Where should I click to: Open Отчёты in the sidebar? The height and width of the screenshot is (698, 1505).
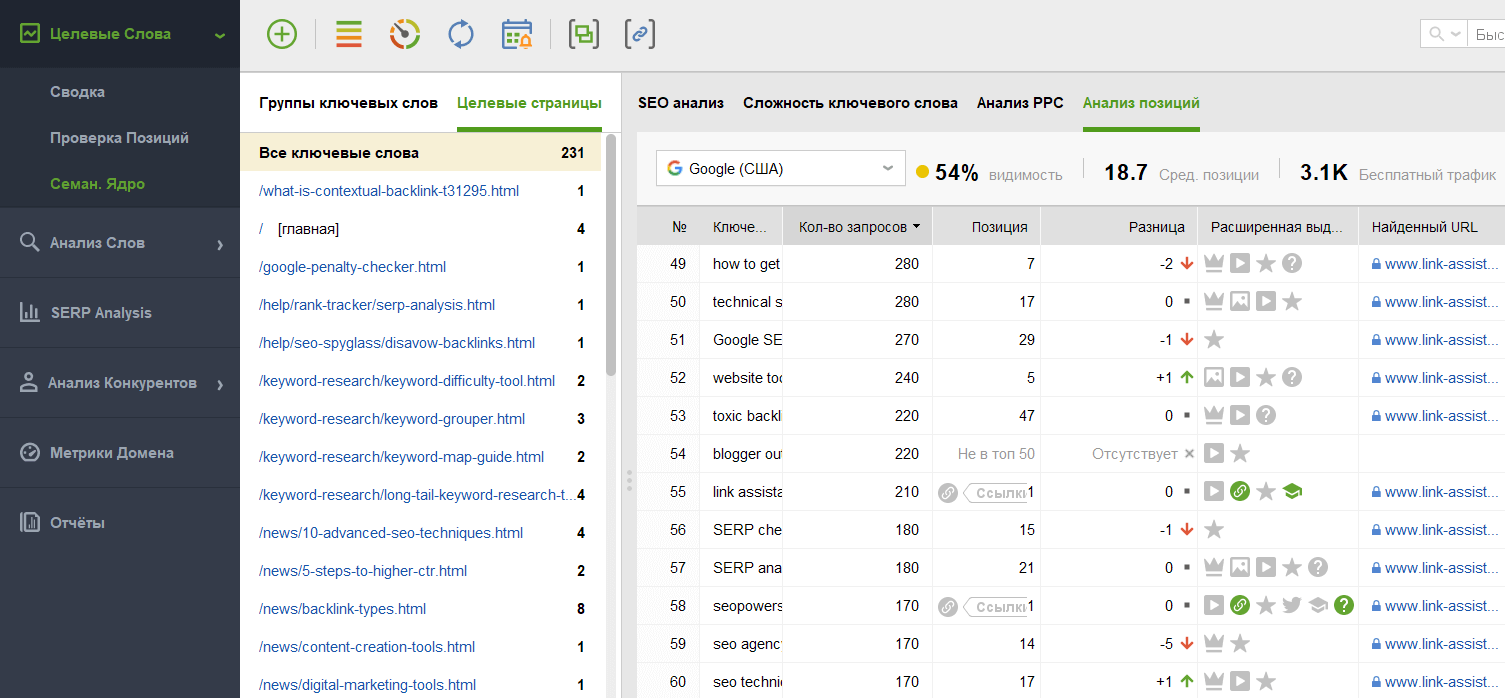point(78,523)
